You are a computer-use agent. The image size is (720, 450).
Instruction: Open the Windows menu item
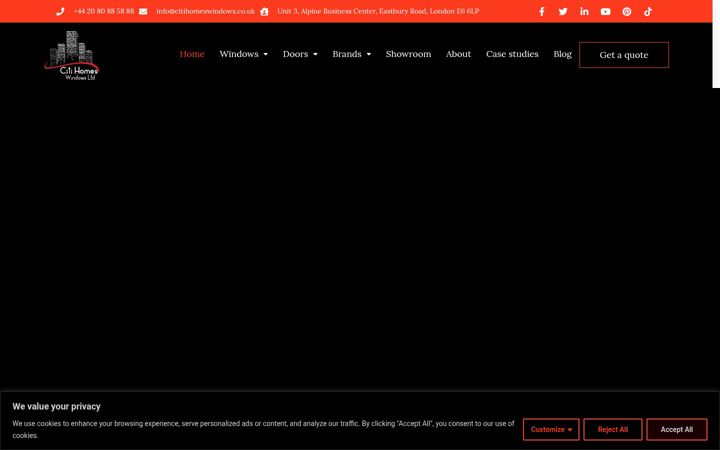point(239,54)
